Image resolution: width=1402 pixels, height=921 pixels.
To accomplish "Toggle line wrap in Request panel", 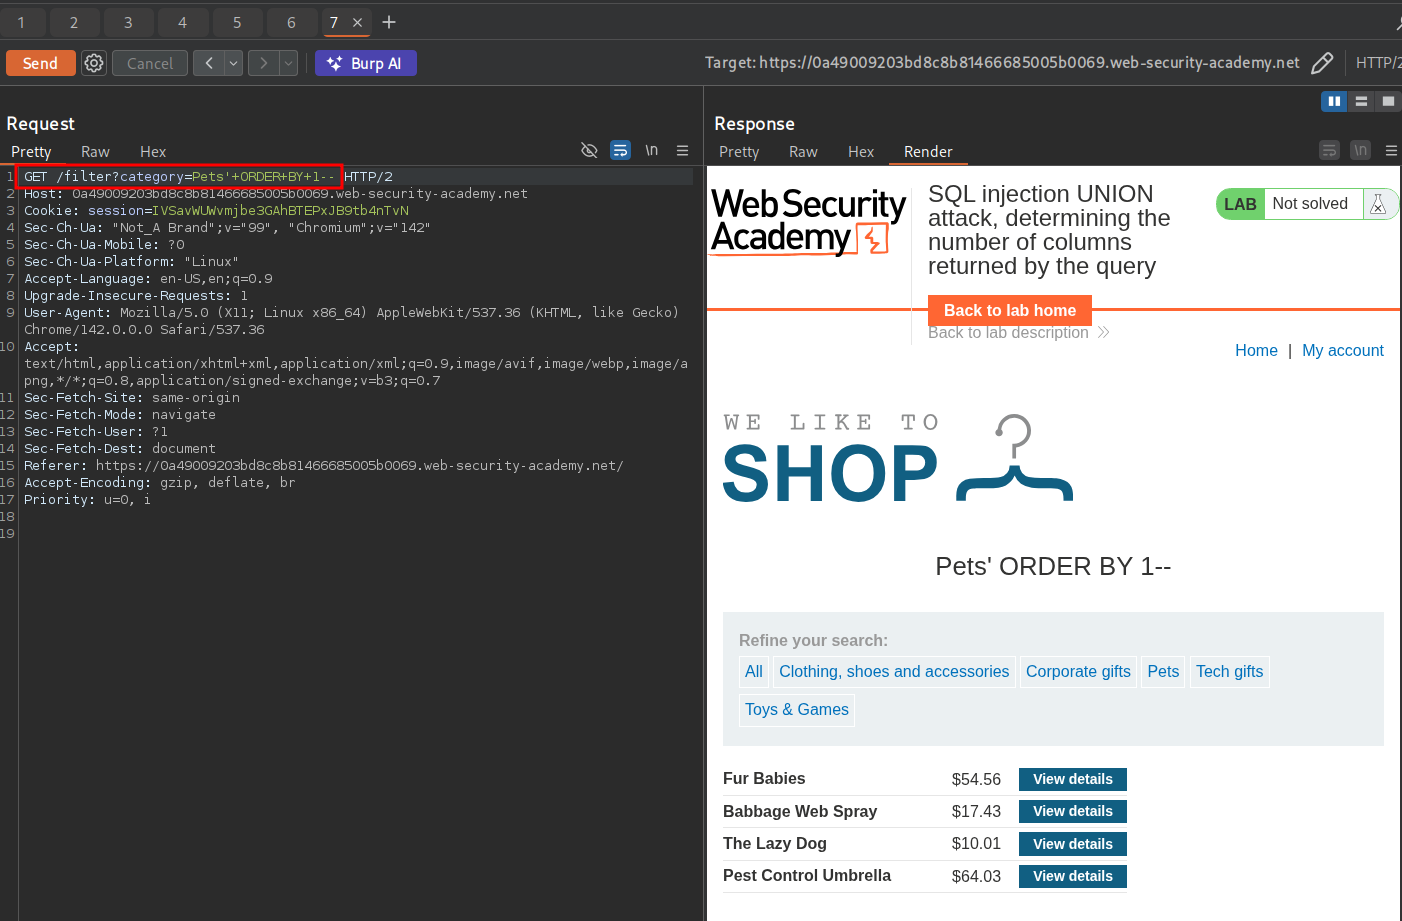I will tap(620, 151).
